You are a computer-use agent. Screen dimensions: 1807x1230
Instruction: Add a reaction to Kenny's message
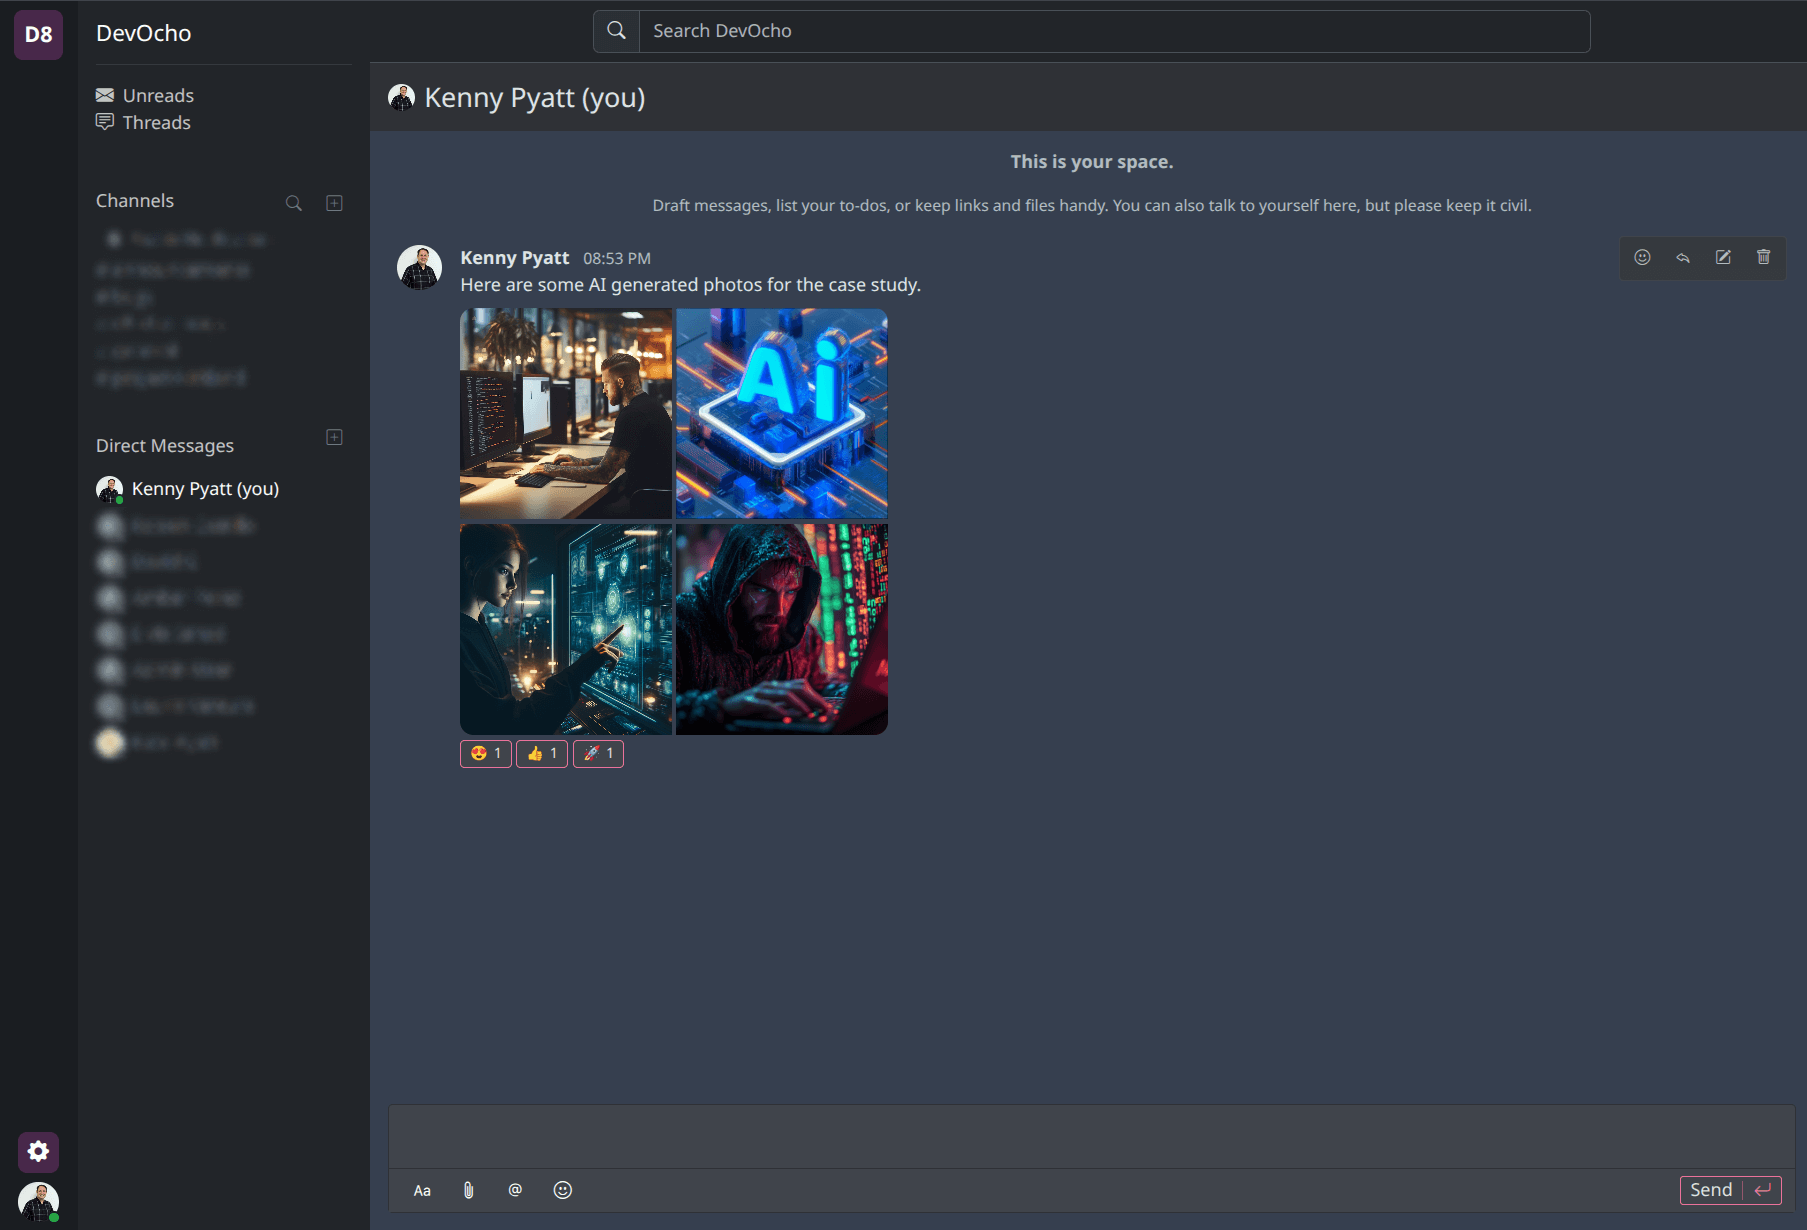point(1642,257)
